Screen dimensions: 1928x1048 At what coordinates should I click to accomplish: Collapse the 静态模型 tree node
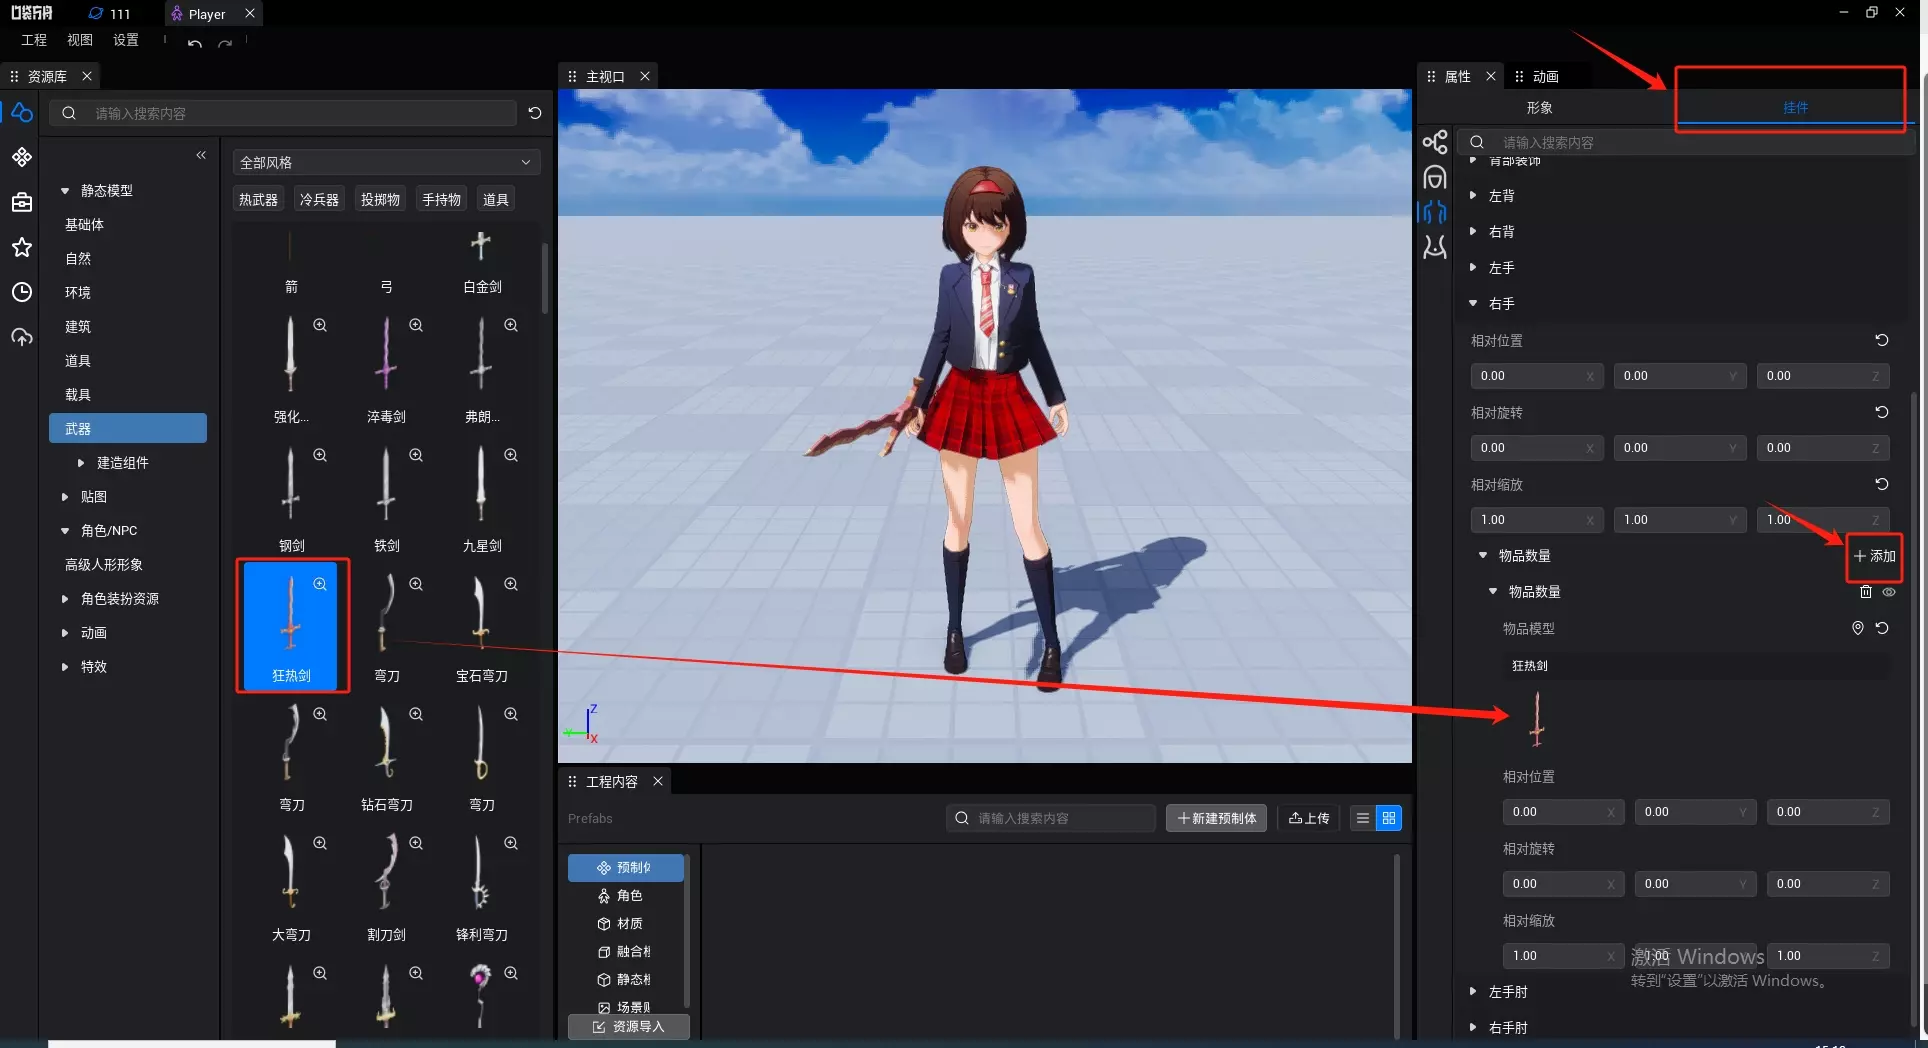point(65,190)
